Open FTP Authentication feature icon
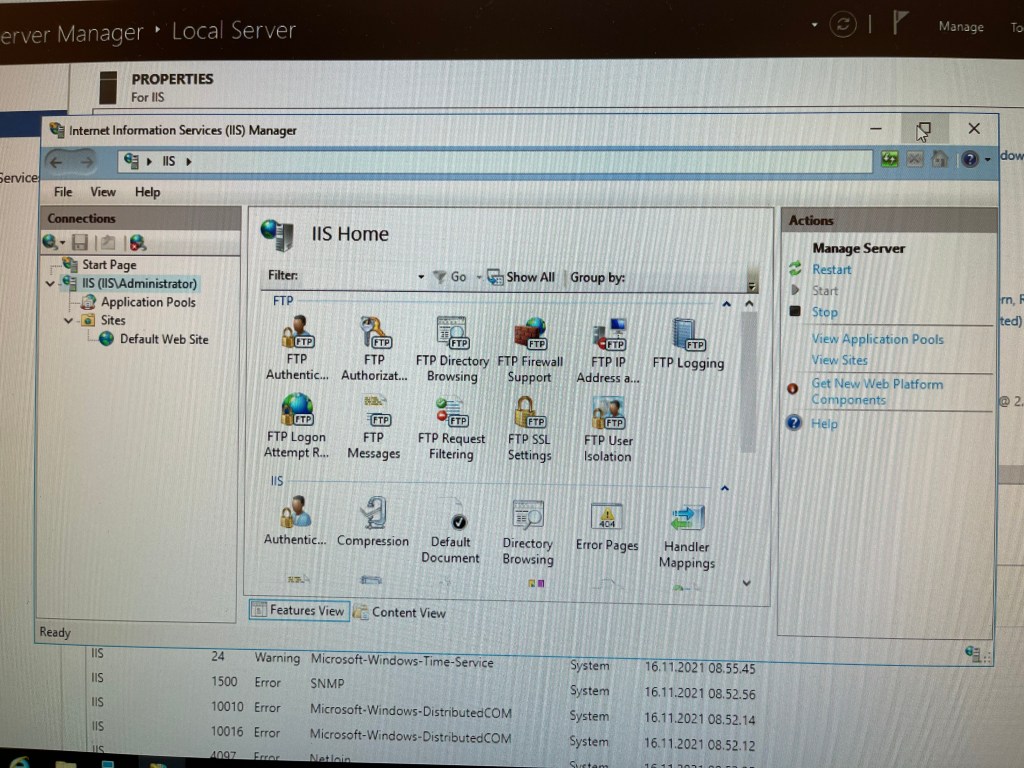1024x768 pixels. [297, 335]
